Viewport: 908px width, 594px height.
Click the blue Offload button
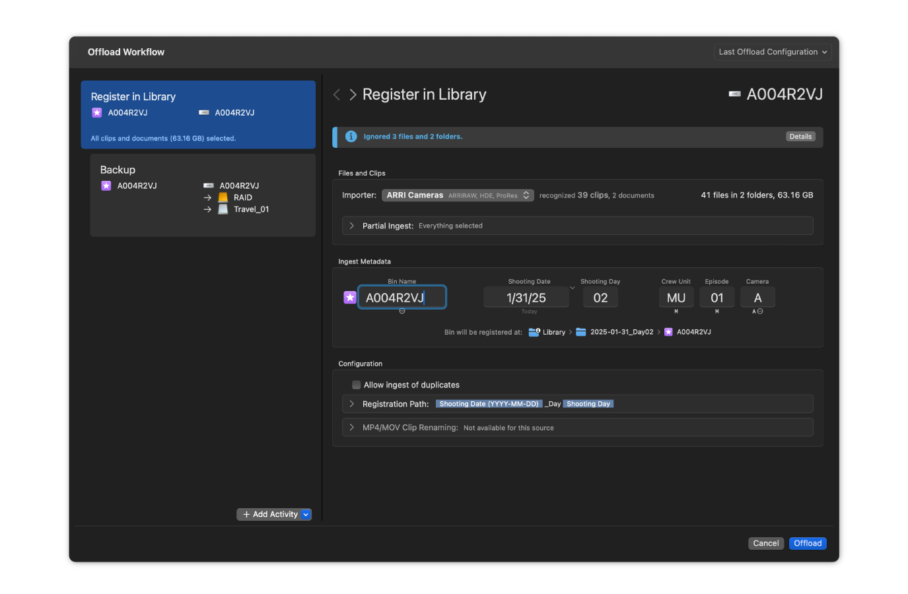coord(807,543)
